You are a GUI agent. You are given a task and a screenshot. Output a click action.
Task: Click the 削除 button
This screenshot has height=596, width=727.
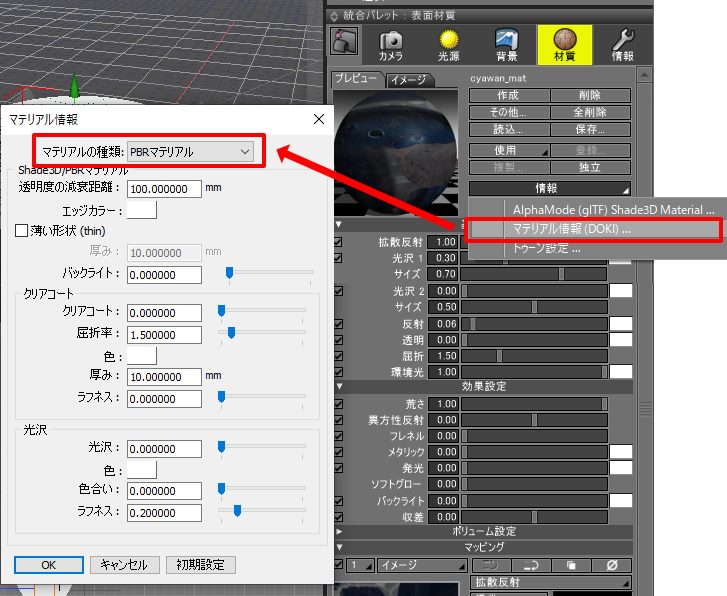pos(590,96)
